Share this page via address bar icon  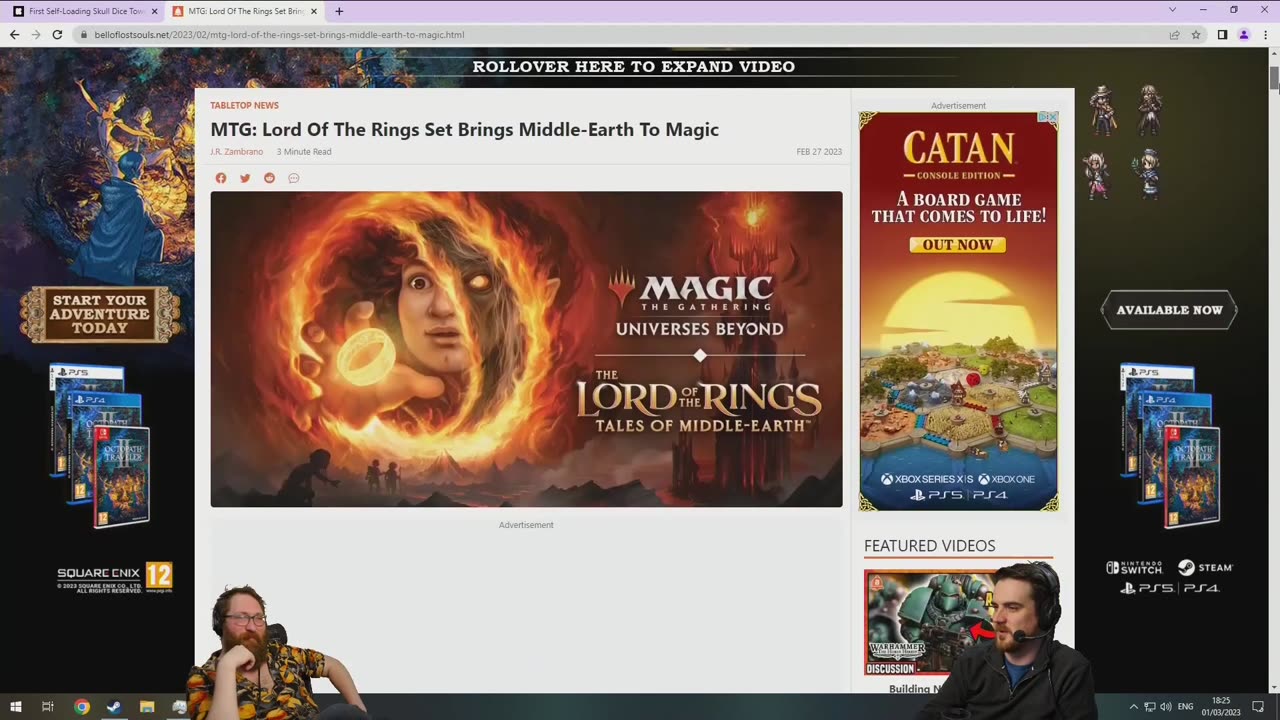pyautogui.click(x=1174, y=35)
